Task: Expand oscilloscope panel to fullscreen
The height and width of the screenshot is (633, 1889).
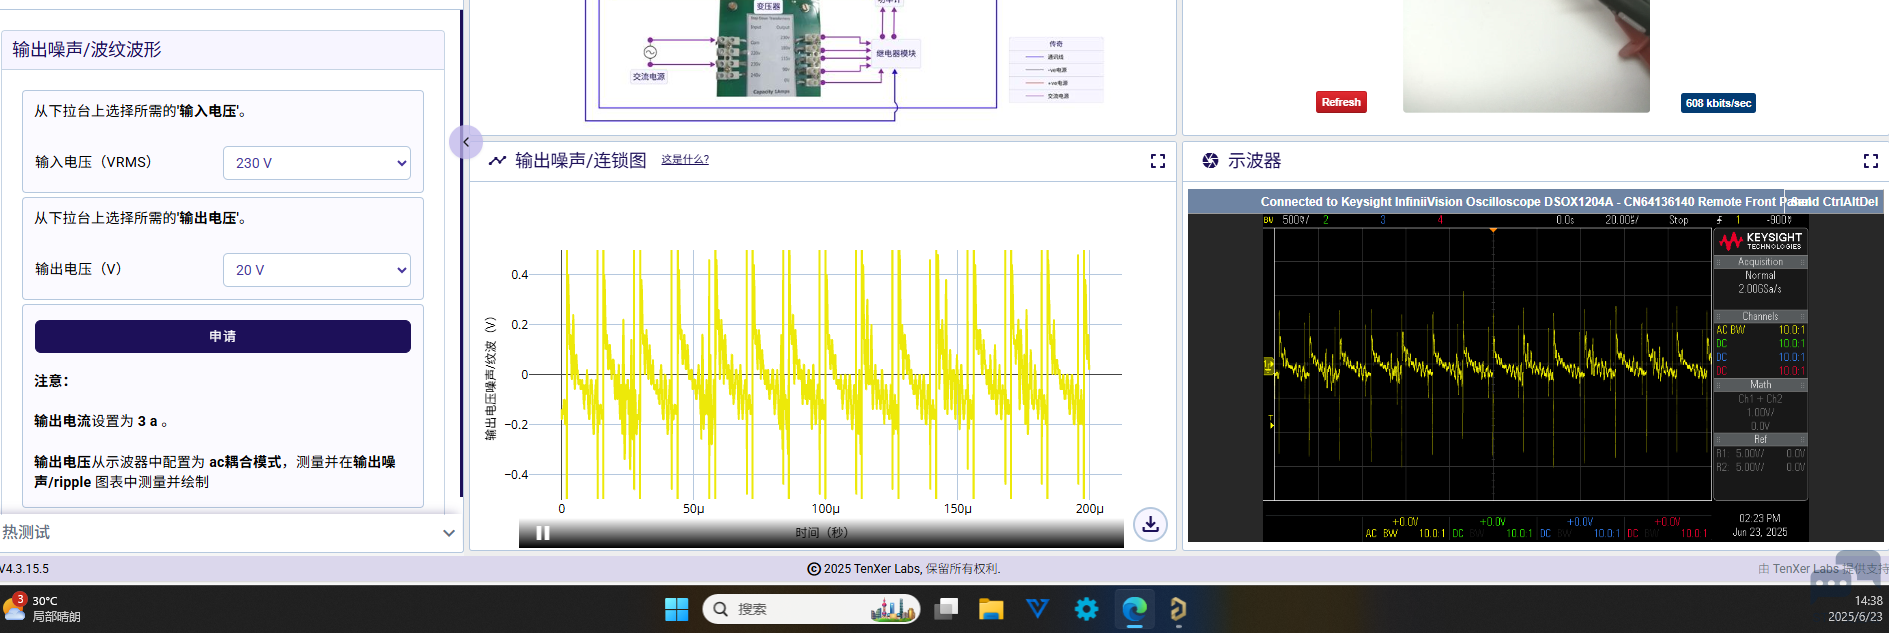Action: click(1871, 161)
